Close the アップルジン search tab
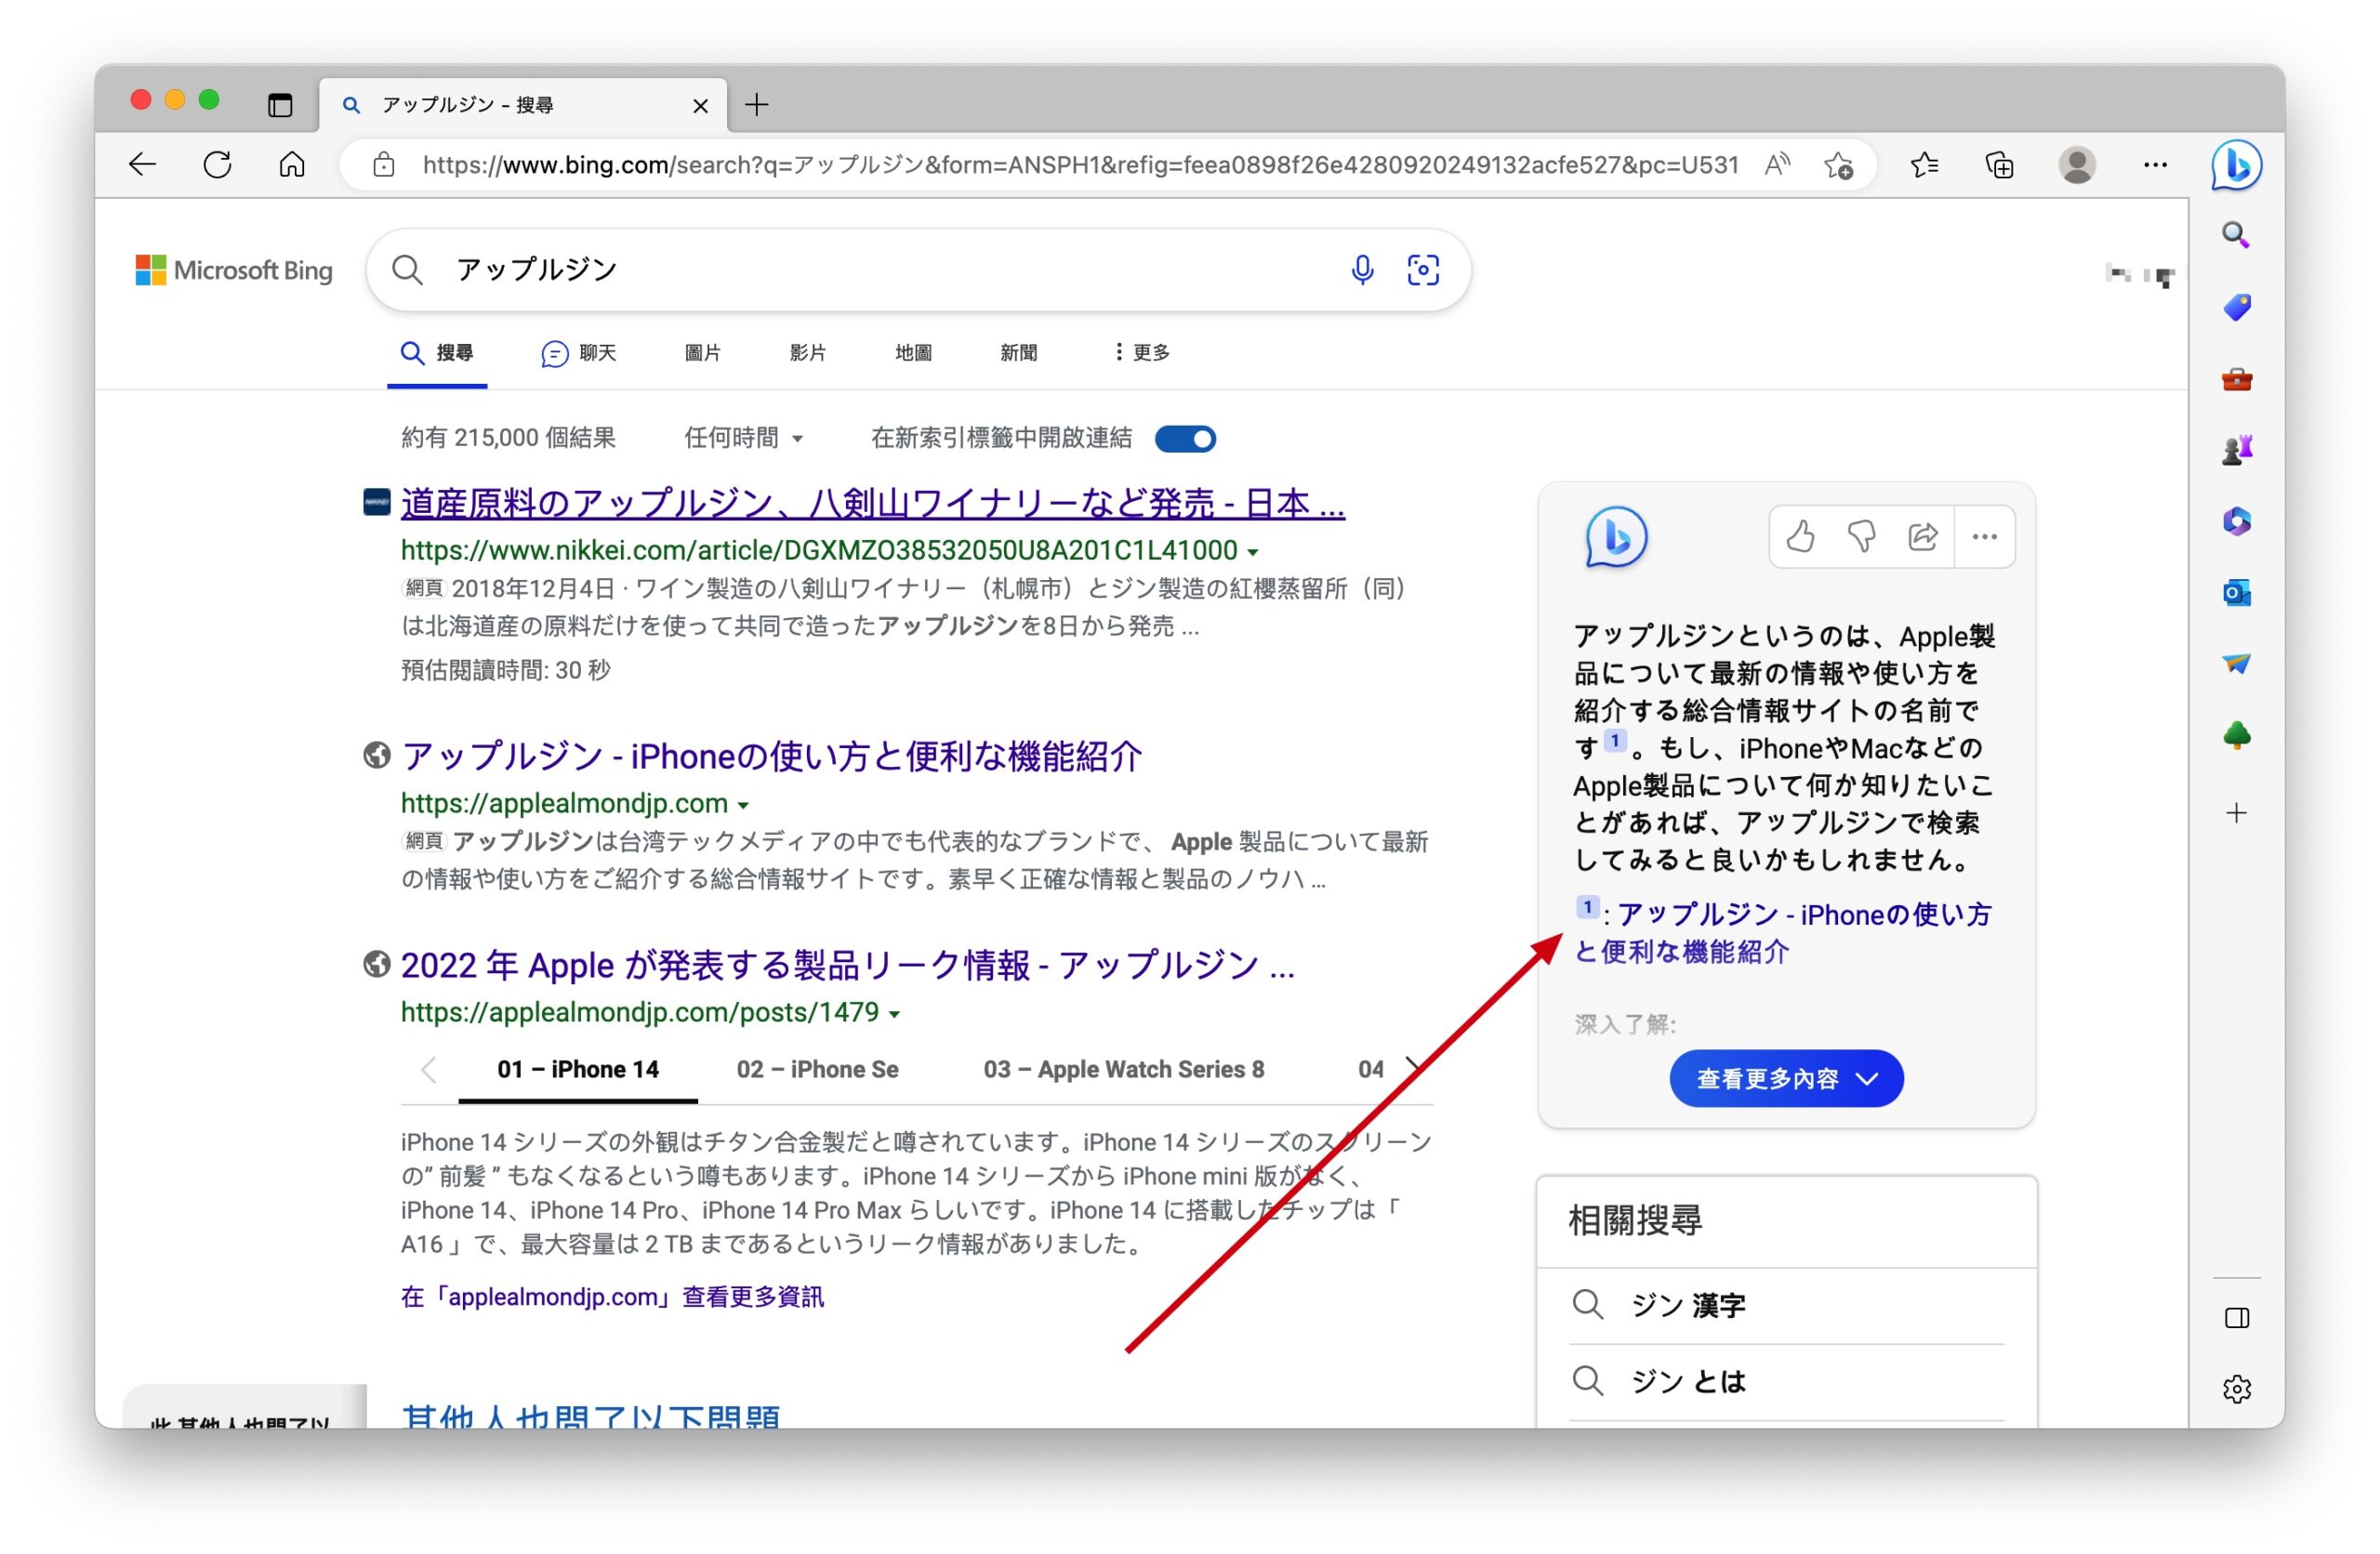The image size is (2380, 1554). [x=700, y=106]
